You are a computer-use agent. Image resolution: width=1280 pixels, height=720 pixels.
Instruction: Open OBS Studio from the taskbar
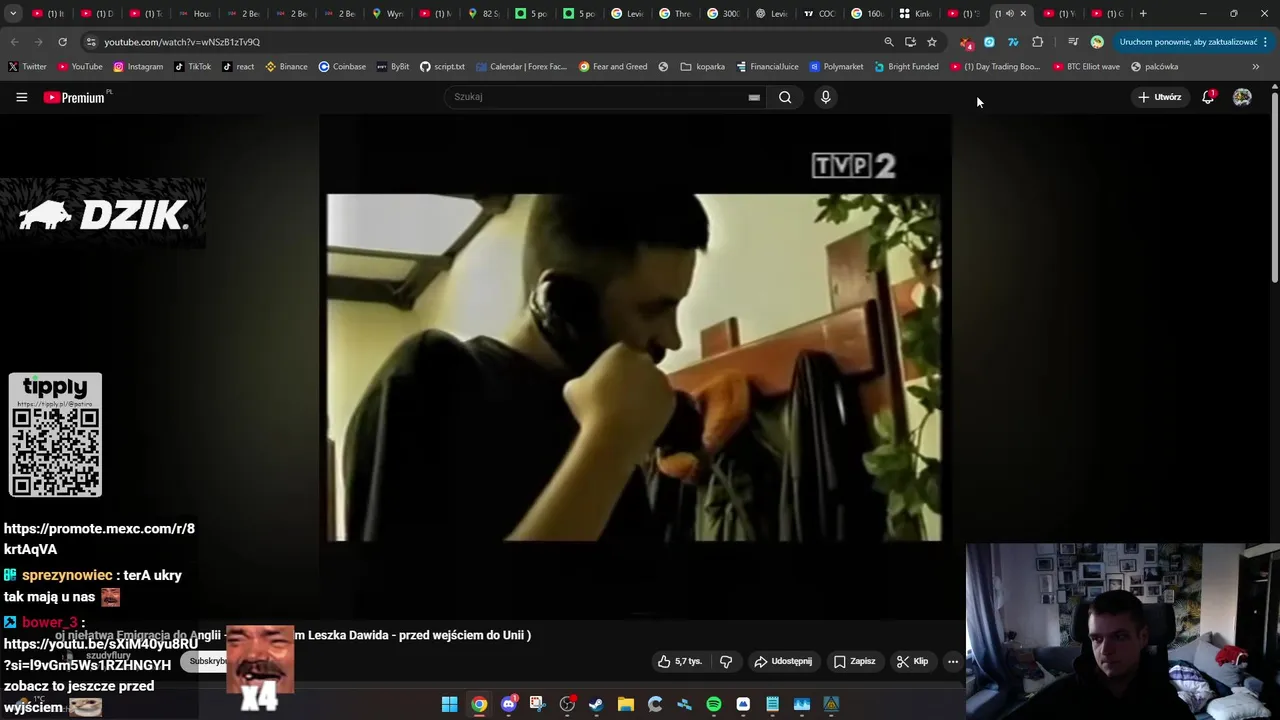[x=567, y=704]
